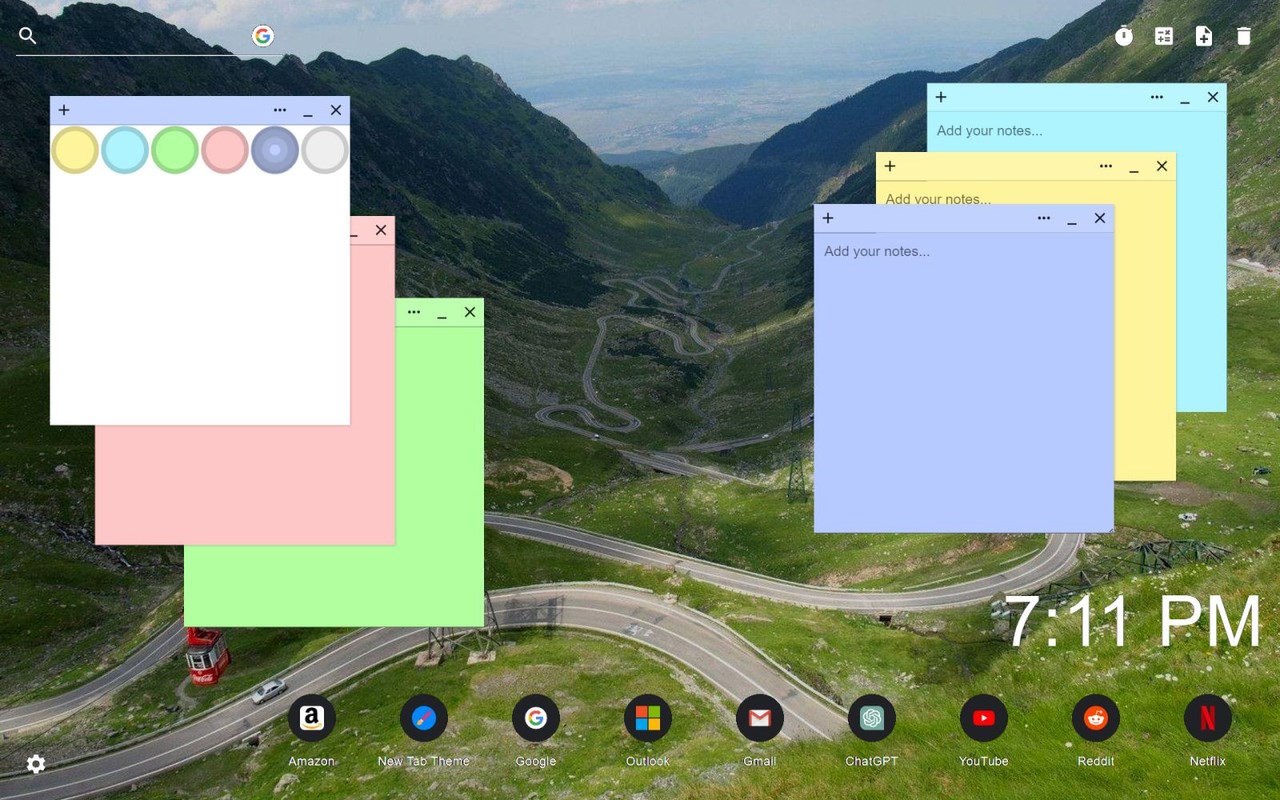Open white note's three-dot options menu
This screenshot has width=1280, height=800.
[280, 110]
